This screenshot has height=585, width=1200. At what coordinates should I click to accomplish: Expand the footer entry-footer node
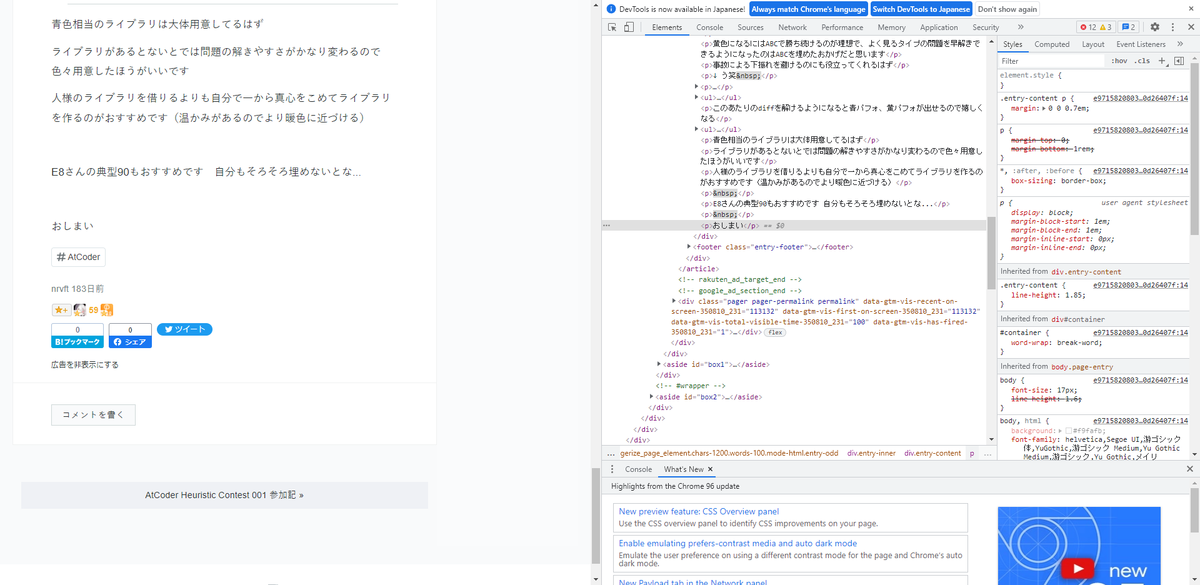690,246
